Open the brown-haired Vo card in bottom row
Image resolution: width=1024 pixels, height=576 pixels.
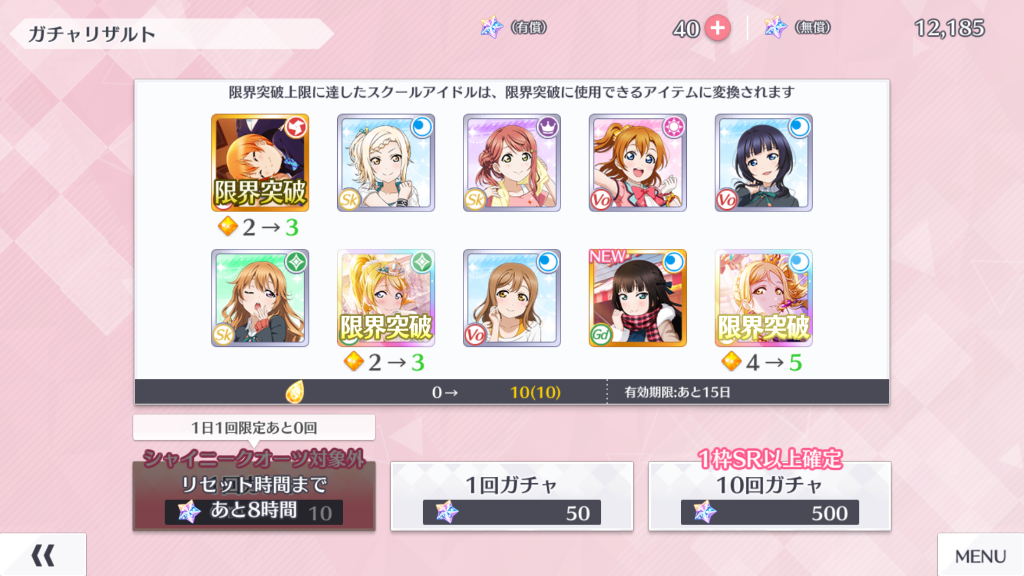[512, 298]
